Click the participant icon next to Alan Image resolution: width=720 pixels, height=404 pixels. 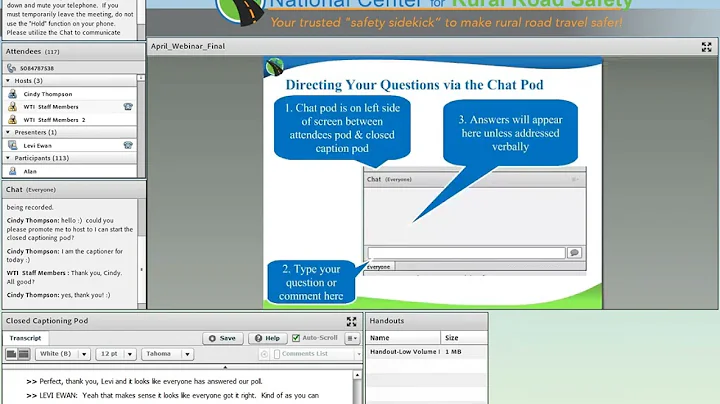[x=12, y=171]
